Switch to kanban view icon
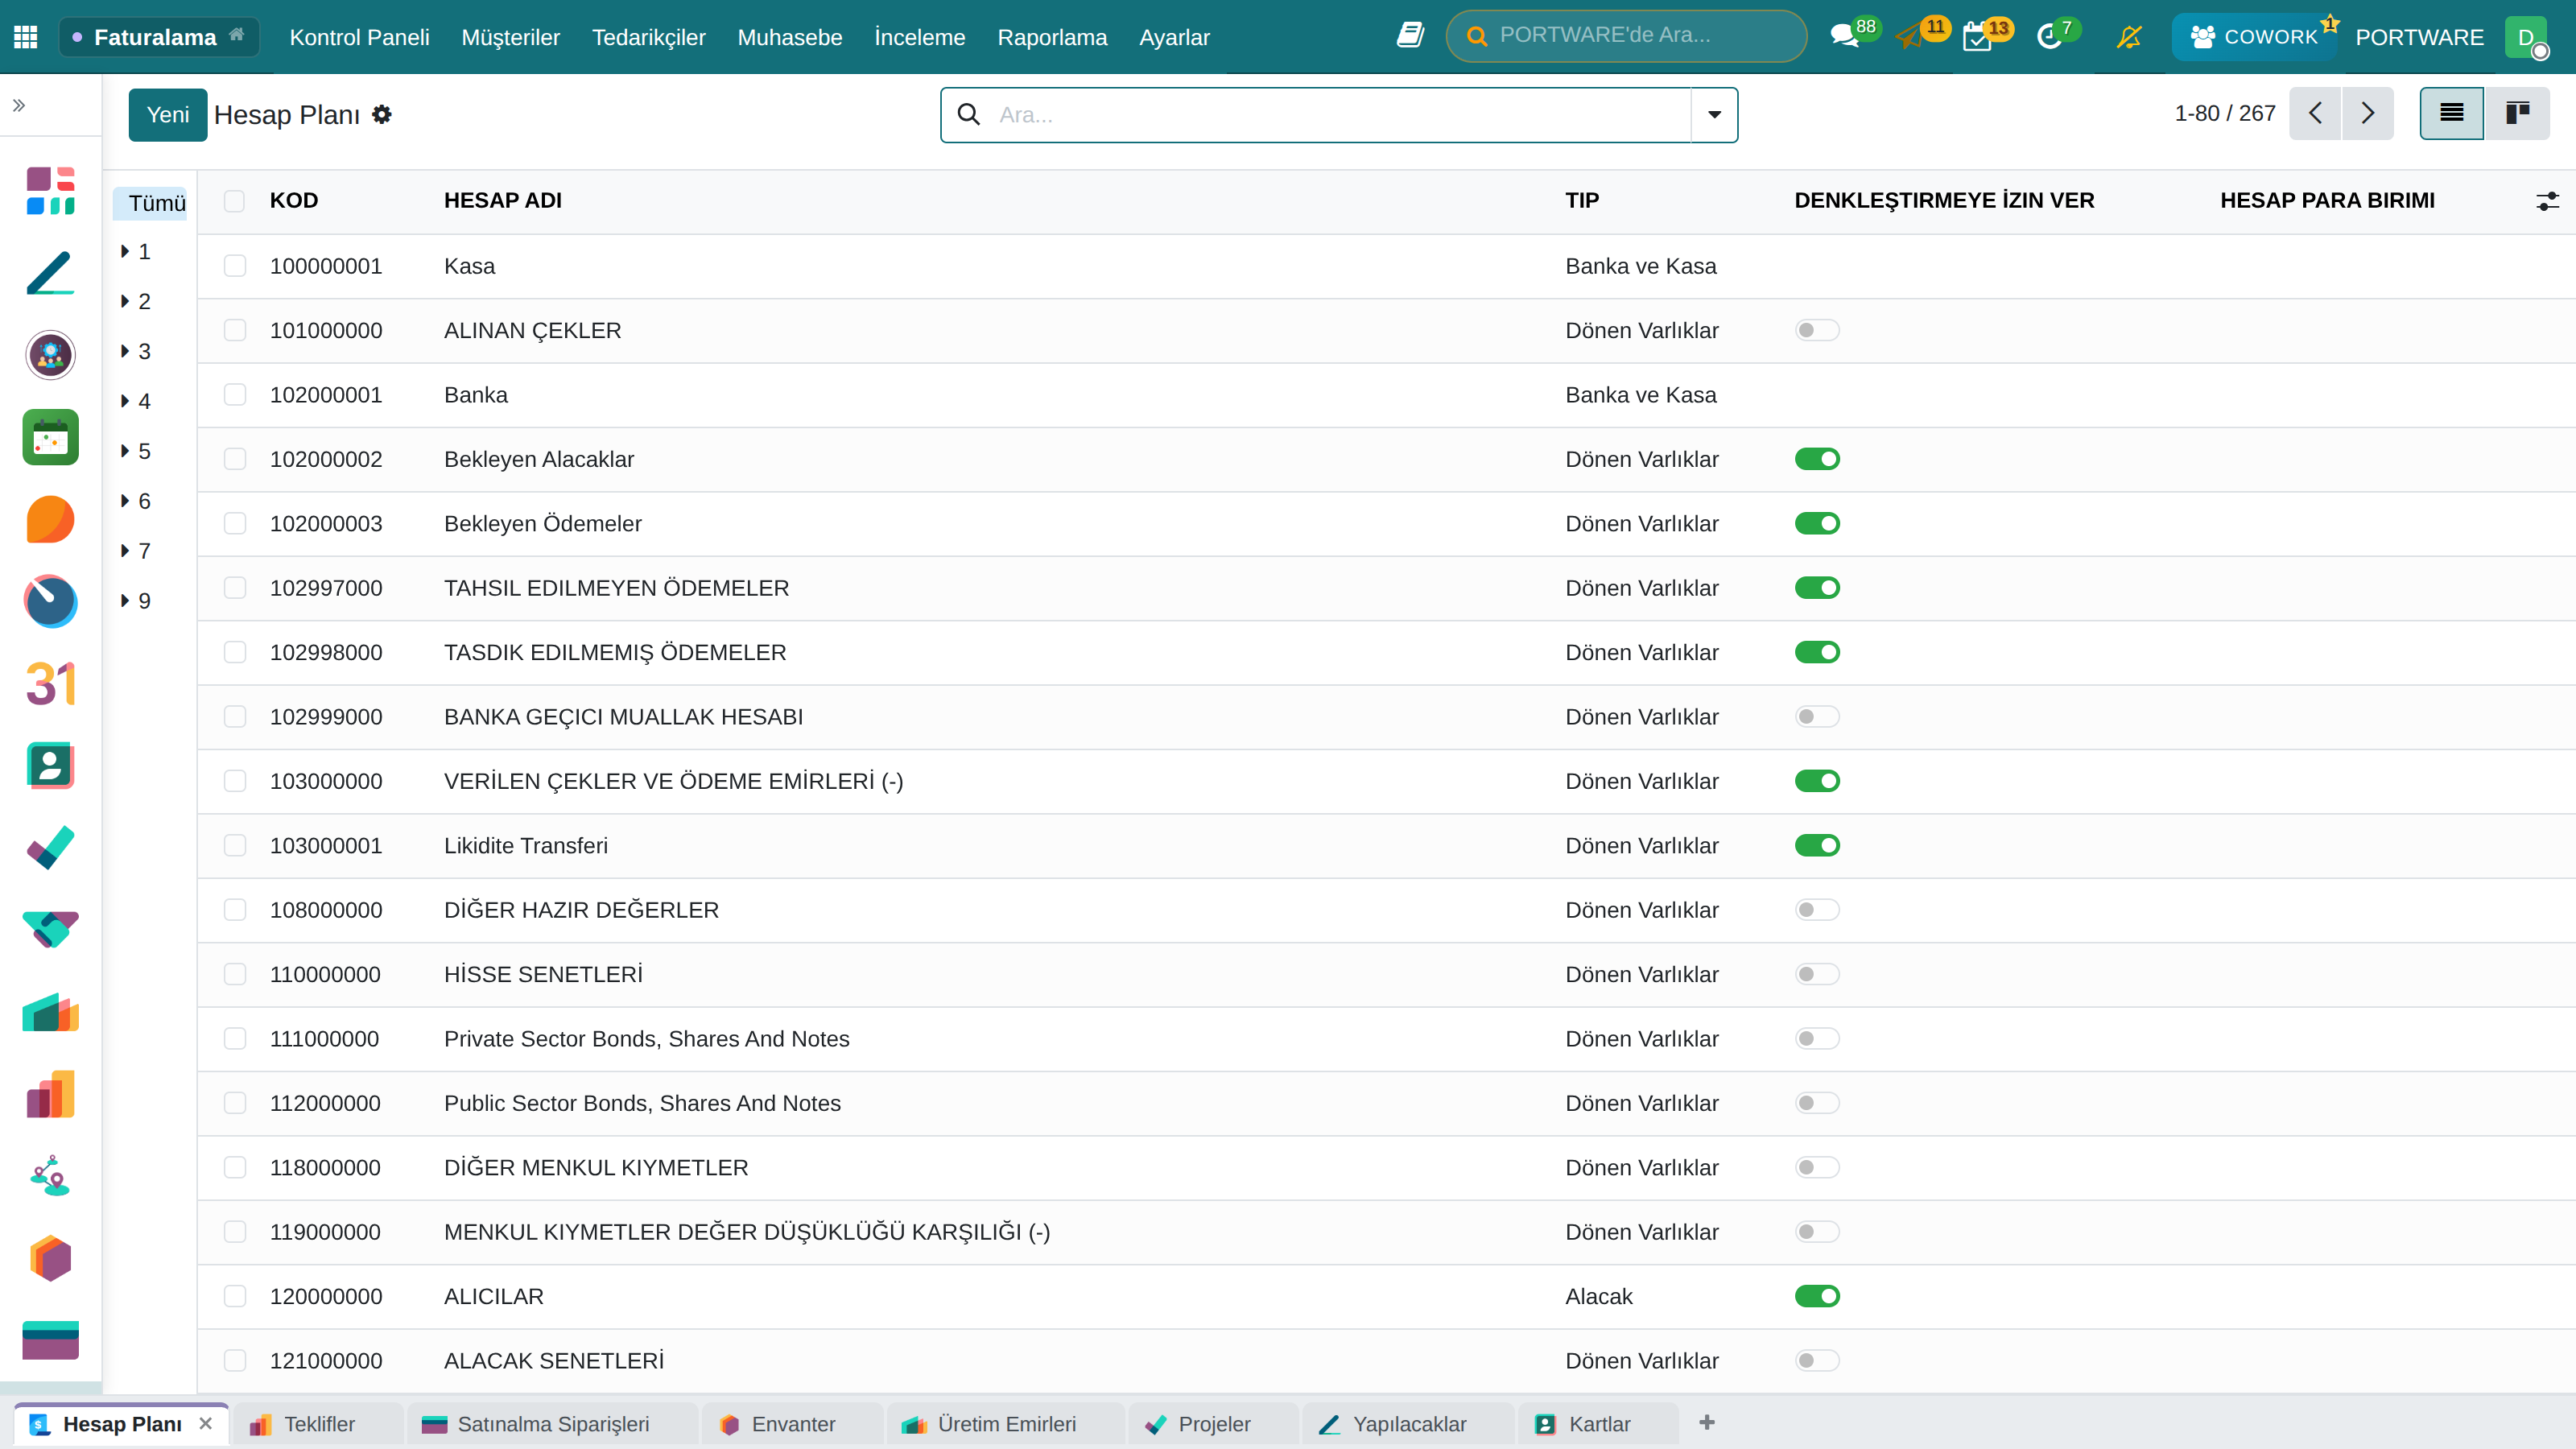 pyautogui.click(x=2517, y=113)
